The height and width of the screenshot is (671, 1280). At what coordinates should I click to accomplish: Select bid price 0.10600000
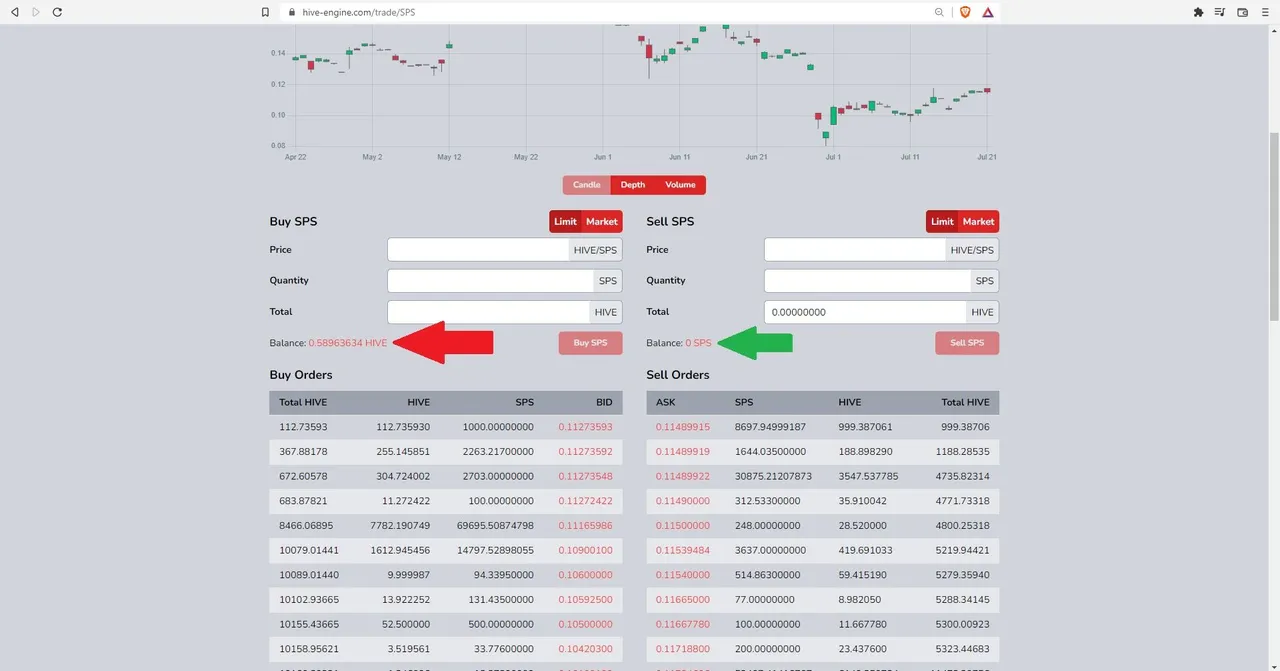coord(585,575)
